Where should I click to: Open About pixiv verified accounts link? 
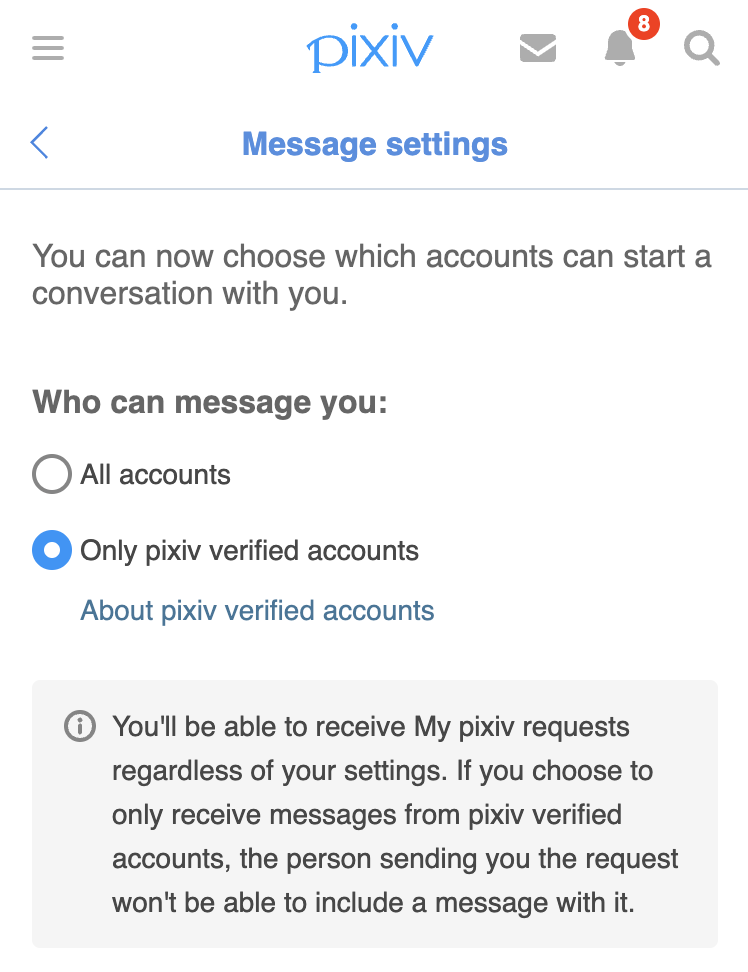[257, 610]
